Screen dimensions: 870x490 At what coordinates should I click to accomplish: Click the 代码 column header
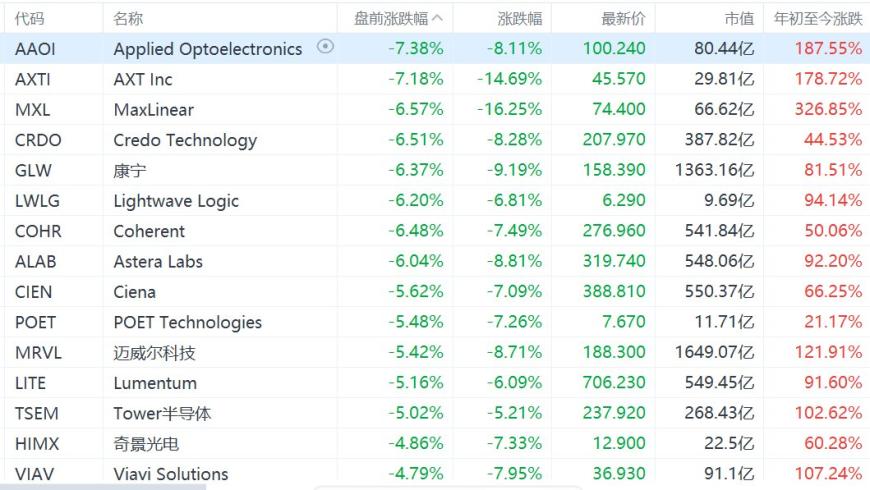click(x=29, y=19)
